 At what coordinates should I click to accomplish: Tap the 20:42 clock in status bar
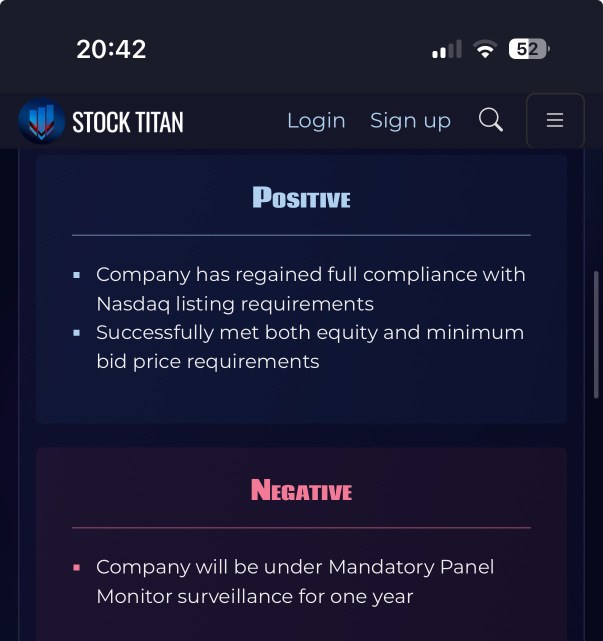click(111, 49)
